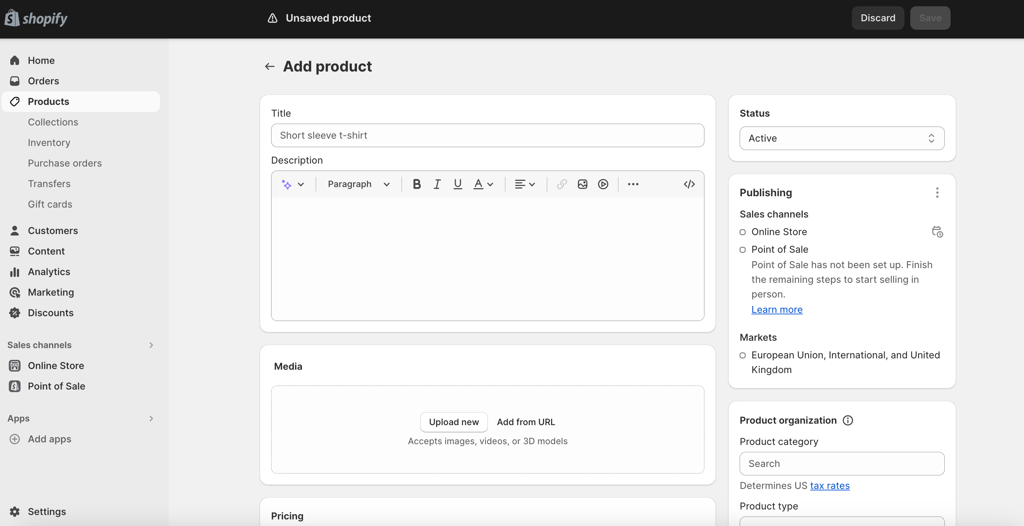Click the product Title input field

point(487,135)
